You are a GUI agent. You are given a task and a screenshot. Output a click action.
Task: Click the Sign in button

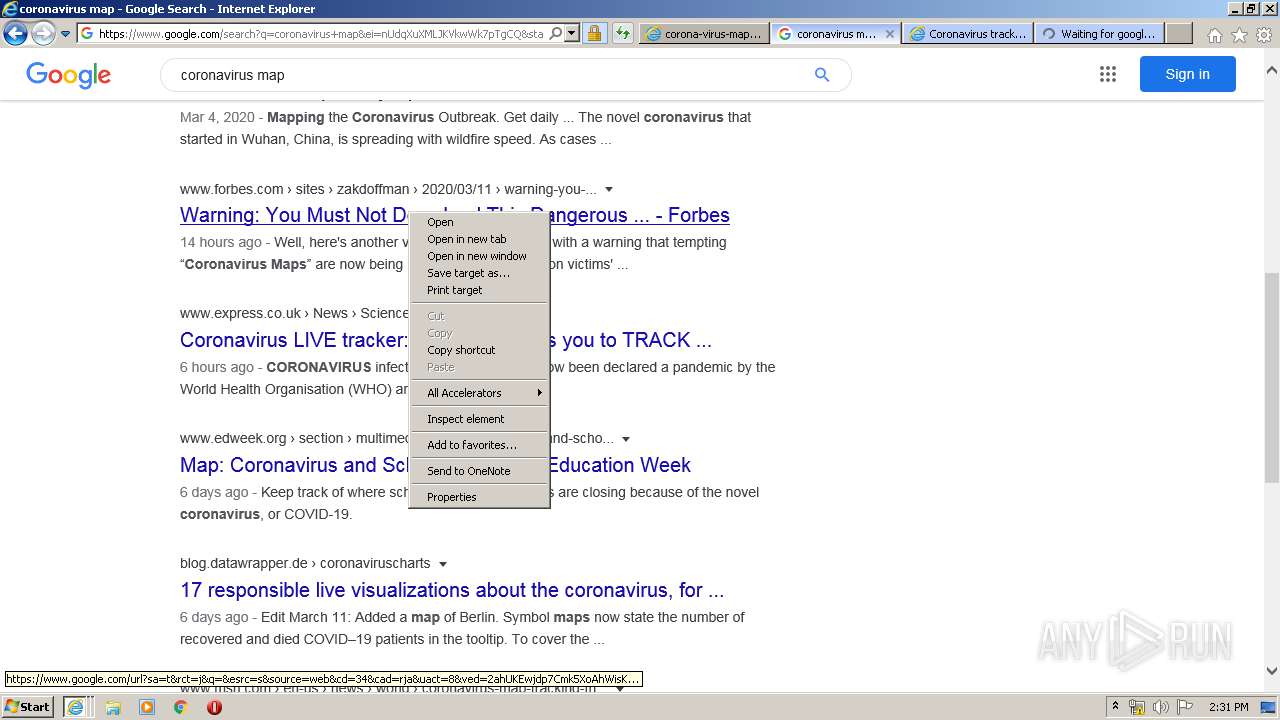pos(1187,74)
